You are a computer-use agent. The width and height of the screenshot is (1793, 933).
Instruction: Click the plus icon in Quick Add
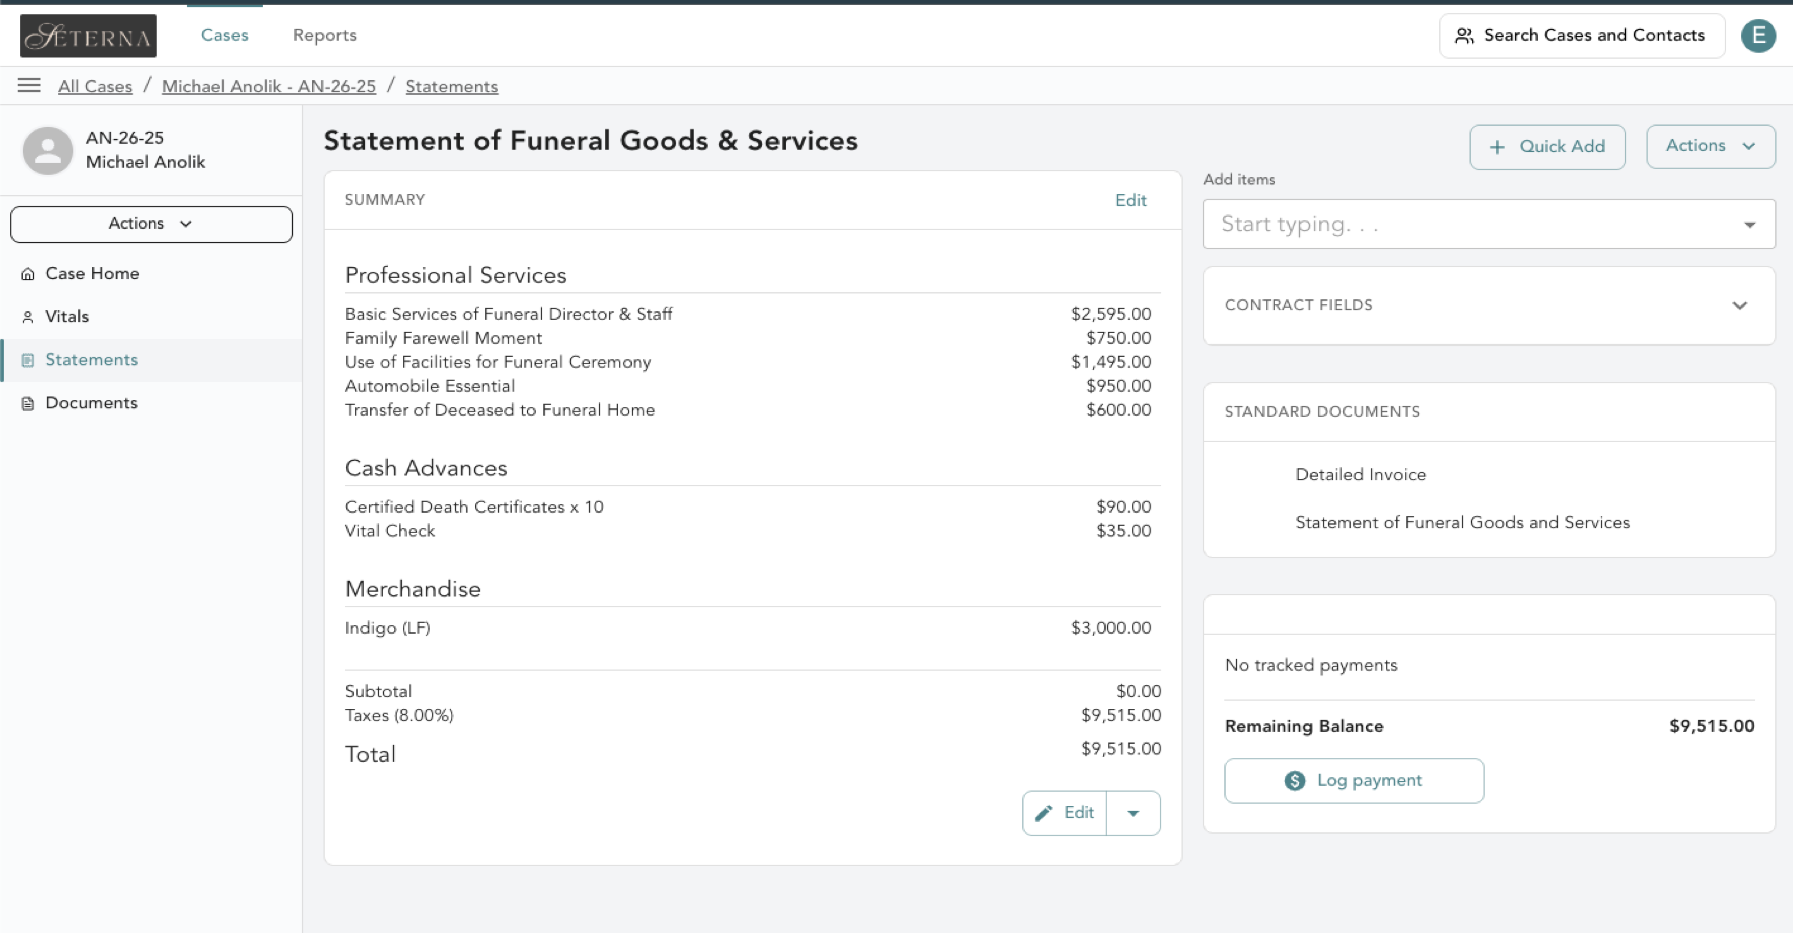[1497, 147]
